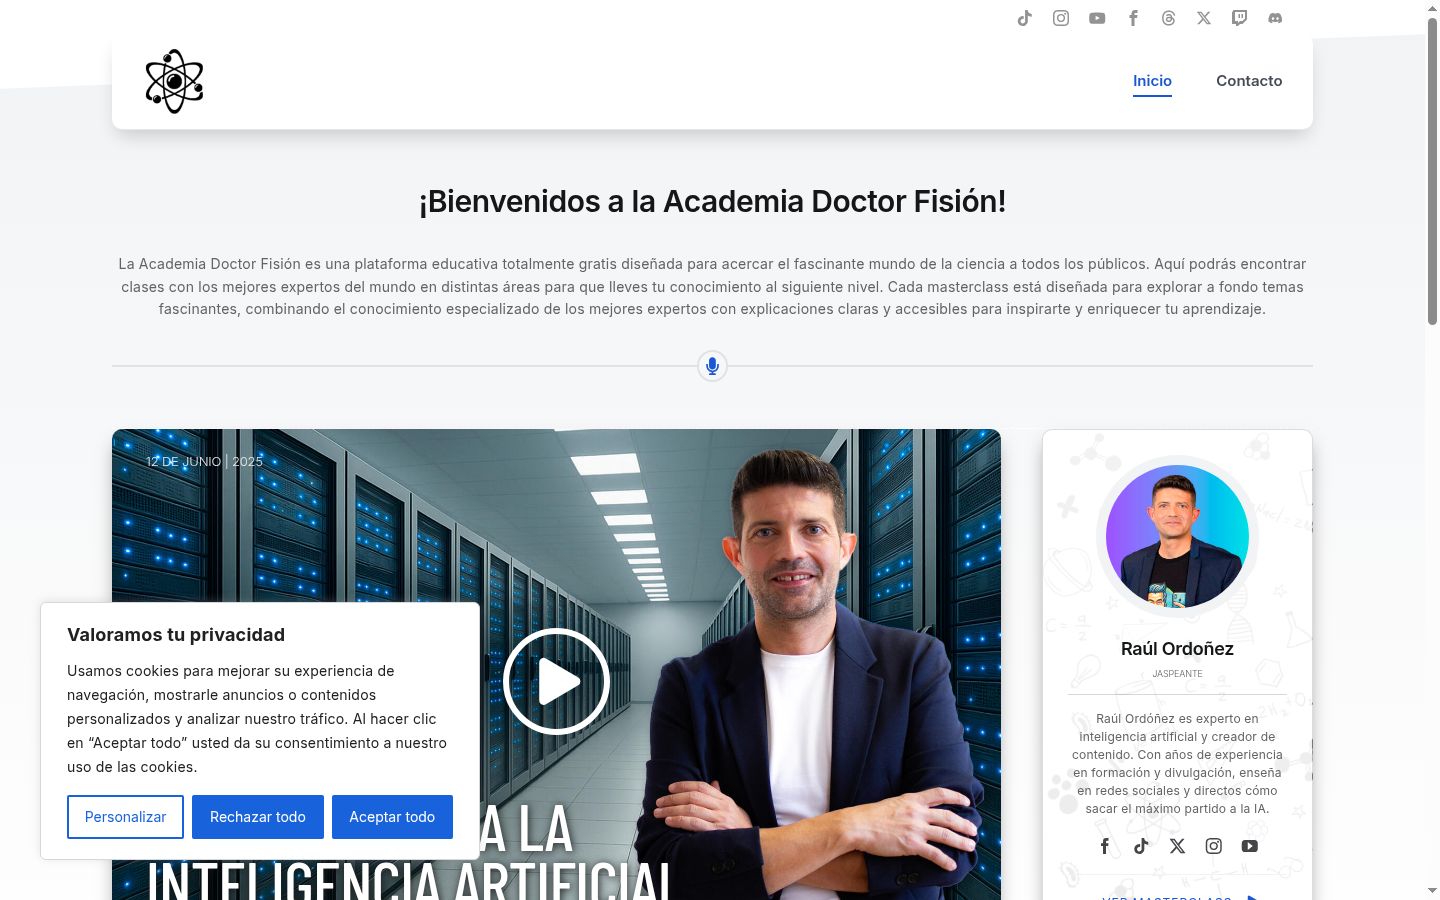Reject cookies with Rechazar todo
Viewport: 1440px width, 900px height.
(258, 817)
